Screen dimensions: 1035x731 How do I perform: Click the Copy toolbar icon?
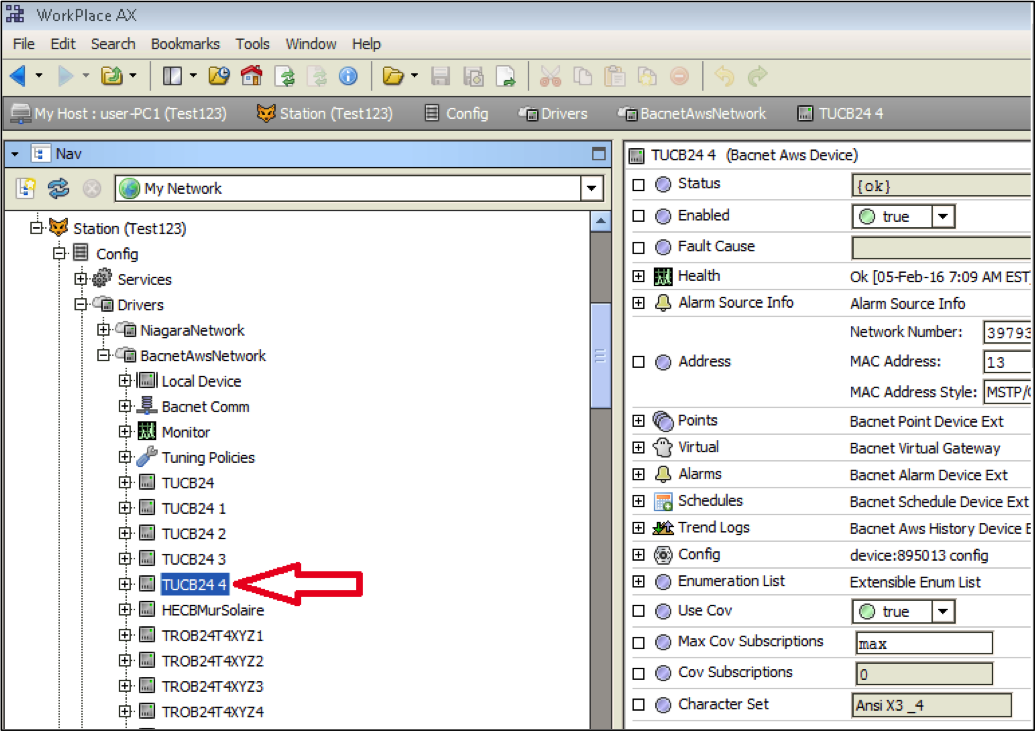pyautogui.click(x=582, y=77)
